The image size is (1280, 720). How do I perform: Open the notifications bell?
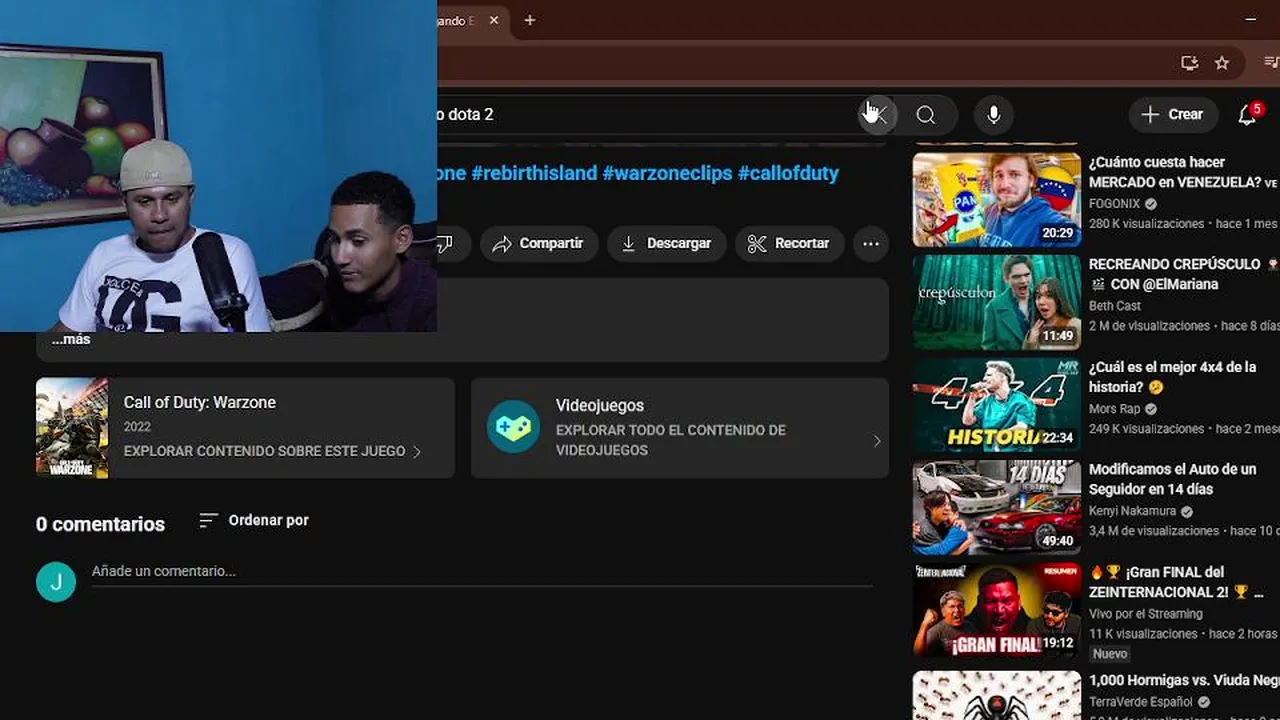[x=1247, y=115]
